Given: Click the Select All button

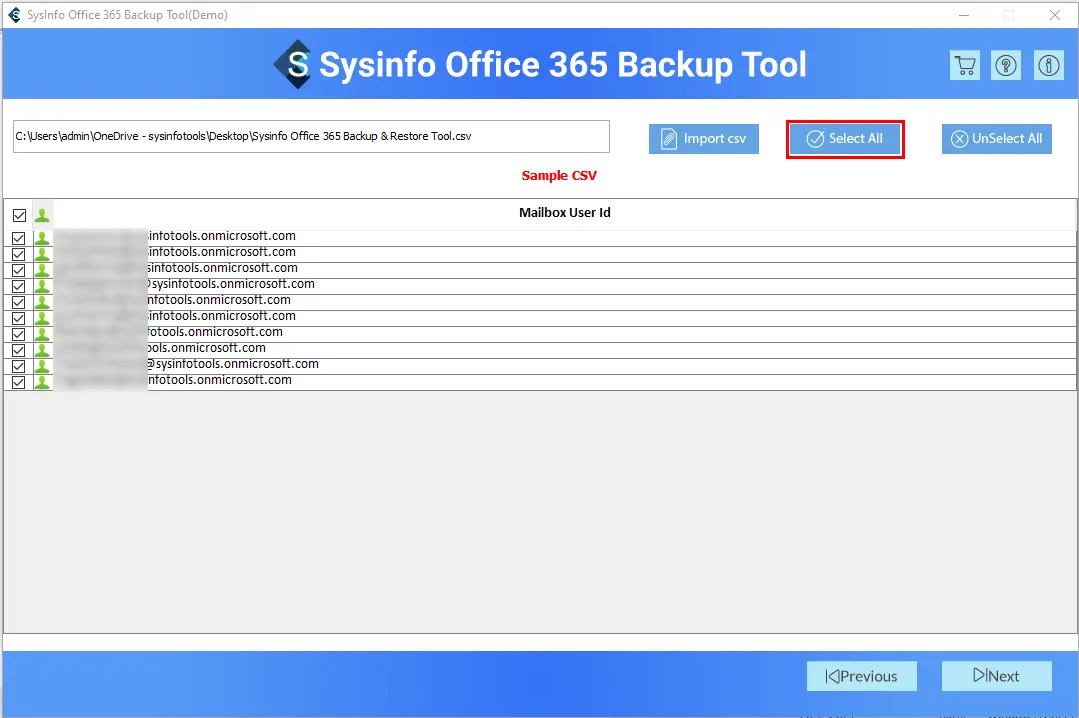Looking at the screenshot, I should (x=845, y=139).
